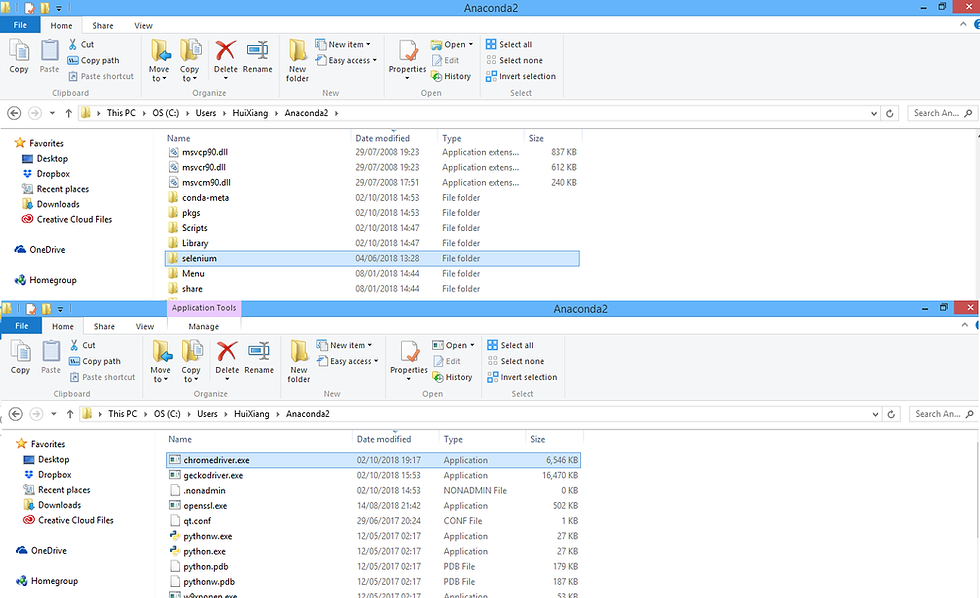Refresh the lower window address bar
The height and width of the screenshot is (598, 980).
pyautogui.click(x=891, y=414)
